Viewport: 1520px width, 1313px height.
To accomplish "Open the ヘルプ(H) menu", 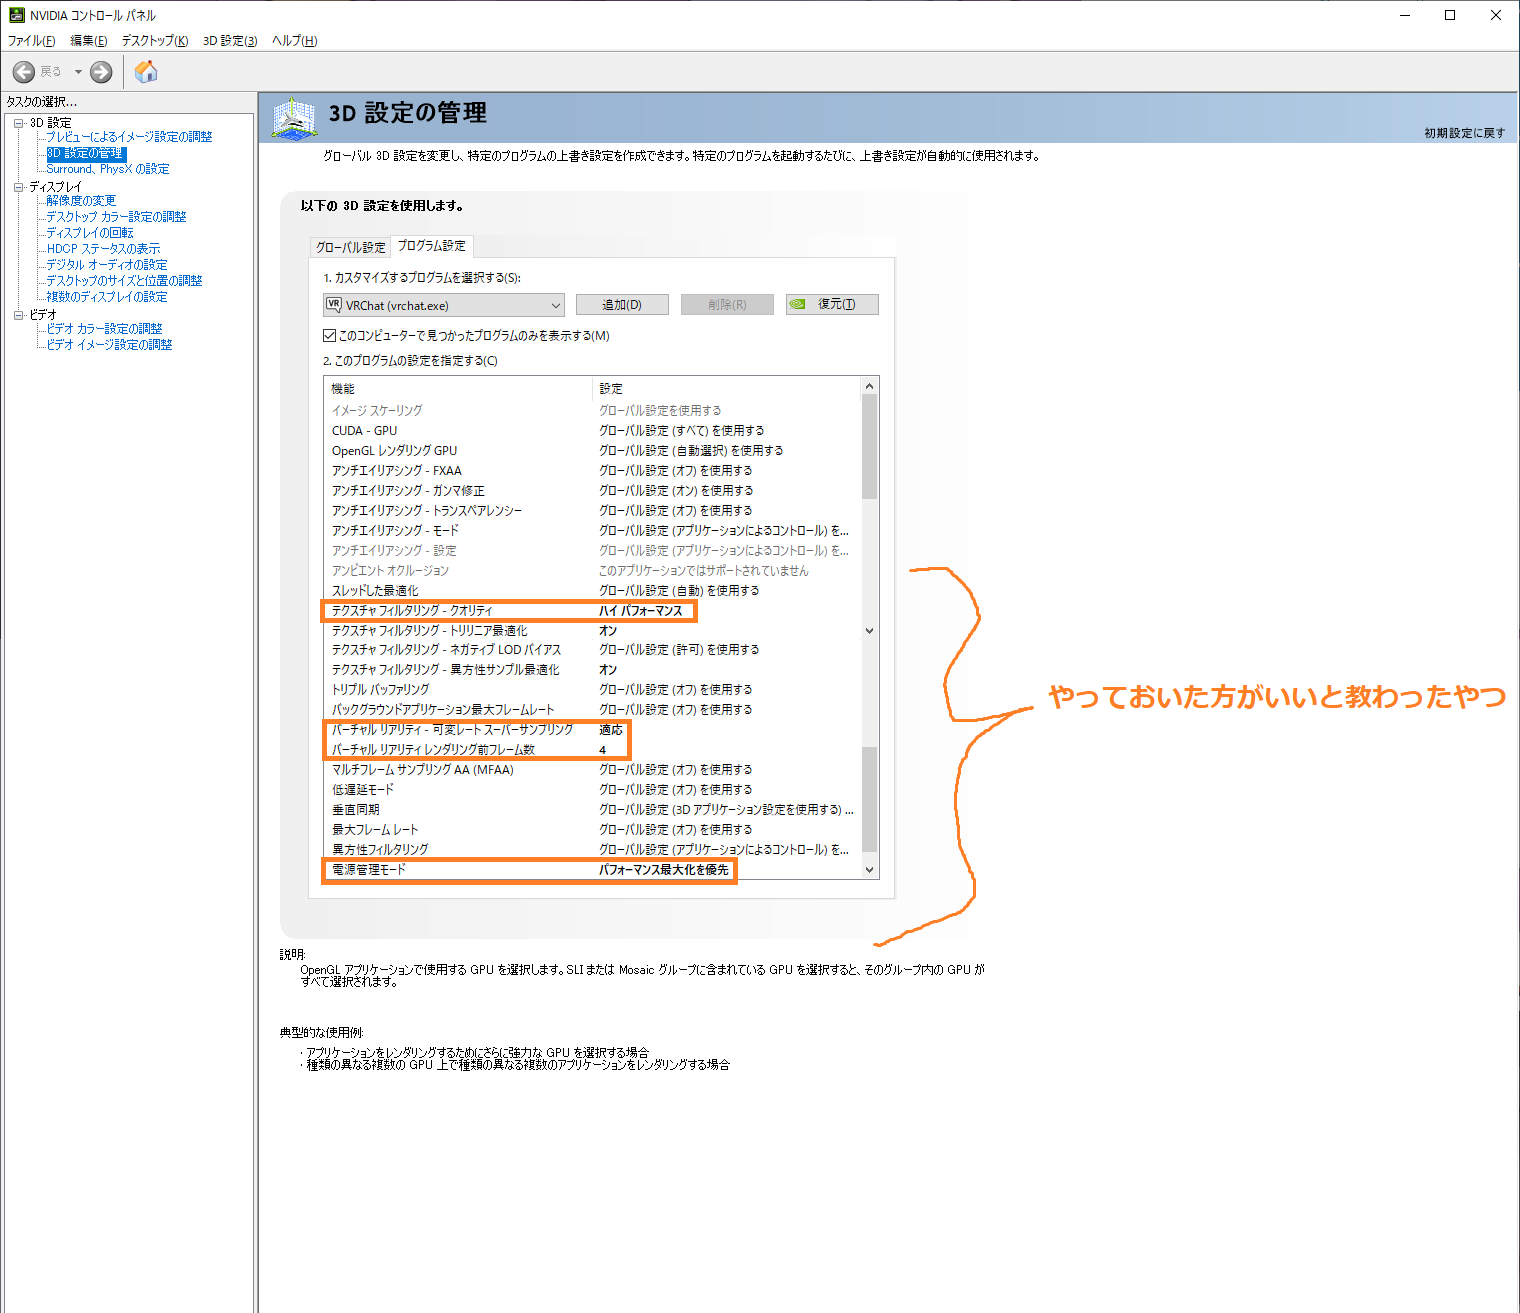I will pos(295,41).
